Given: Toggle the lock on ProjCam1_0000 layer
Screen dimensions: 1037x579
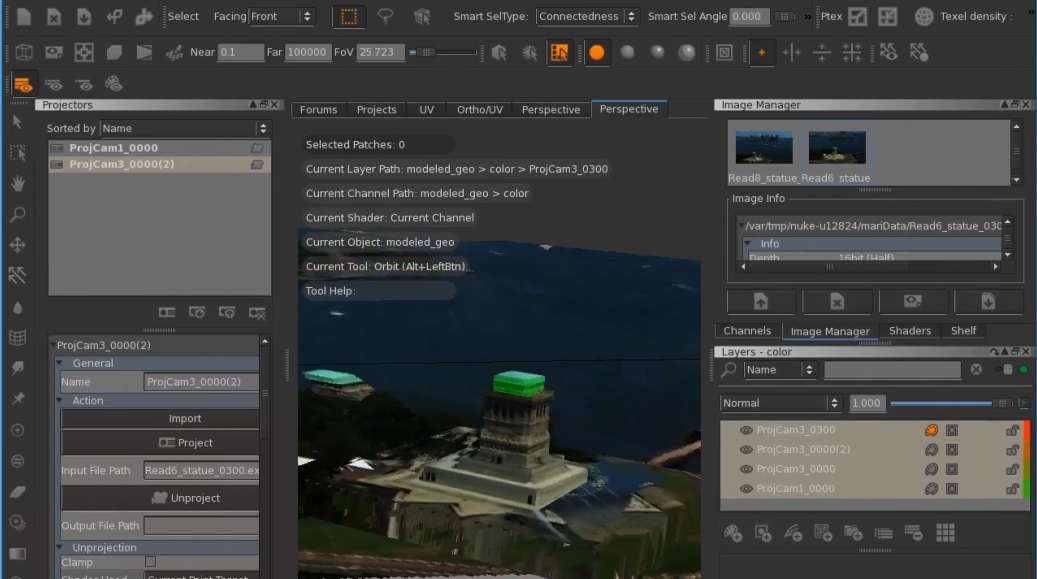Looking at the screenshot, I should (1012, 489).
